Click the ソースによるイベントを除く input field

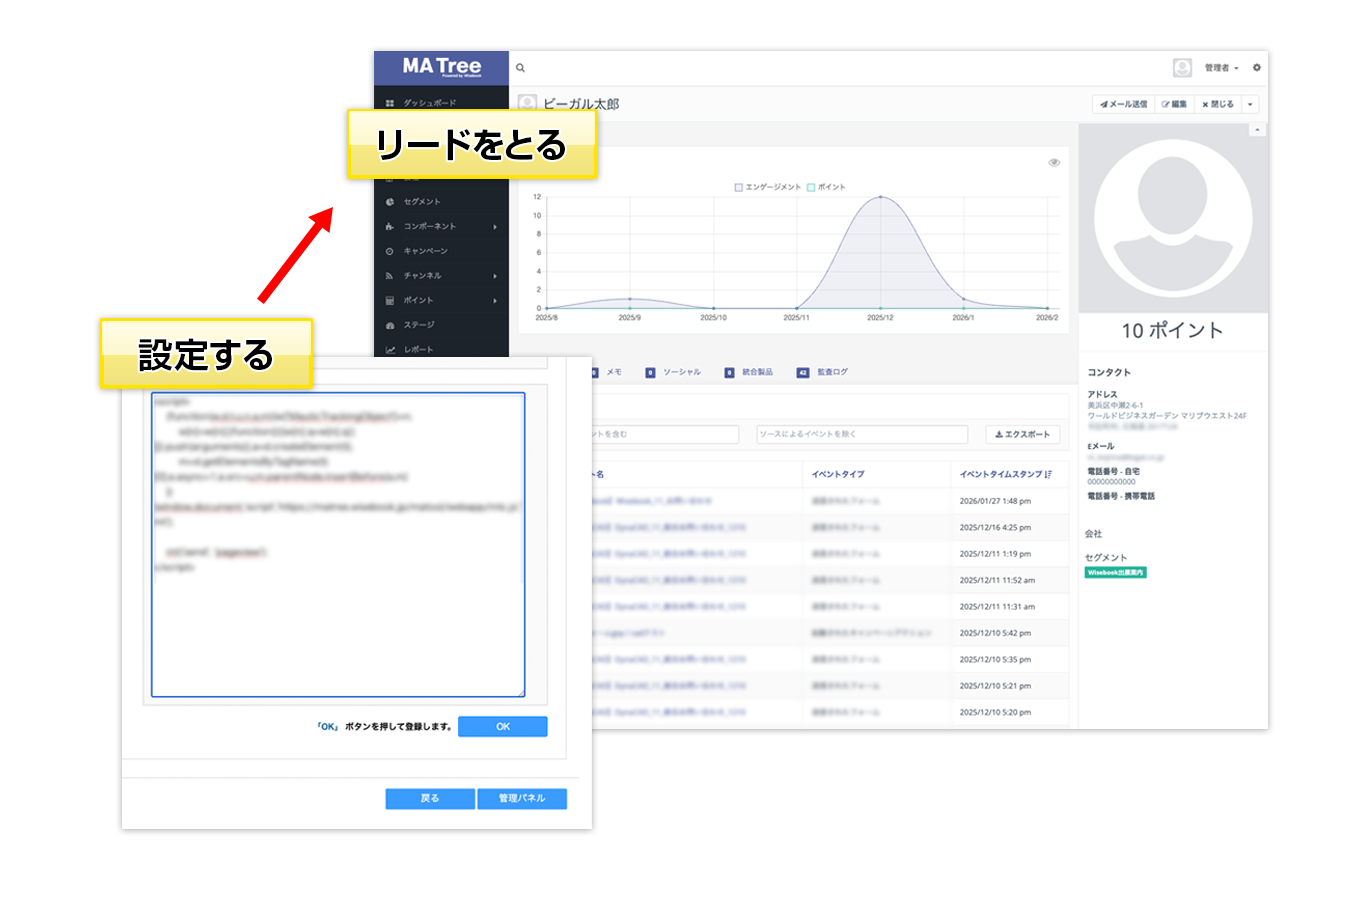(x=860, y=434)
